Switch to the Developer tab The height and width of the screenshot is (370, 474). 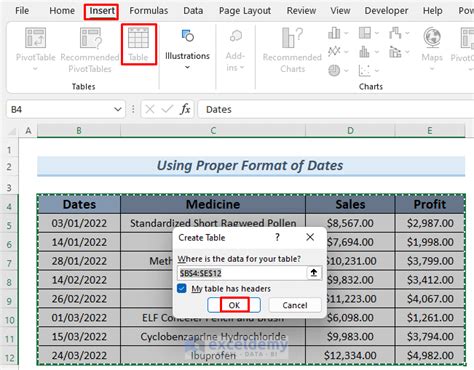click(x=386, y=11)
